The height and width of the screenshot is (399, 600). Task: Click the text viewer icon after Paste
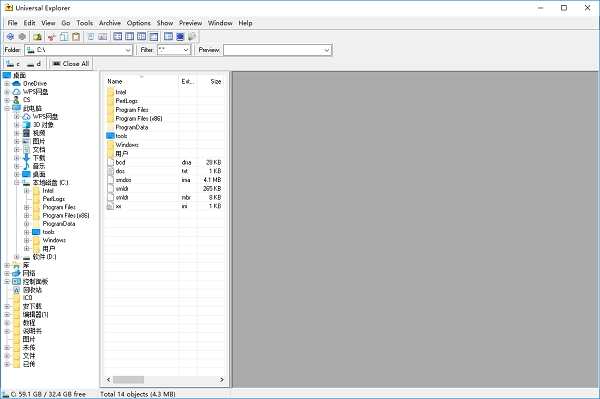click(91, 37)
